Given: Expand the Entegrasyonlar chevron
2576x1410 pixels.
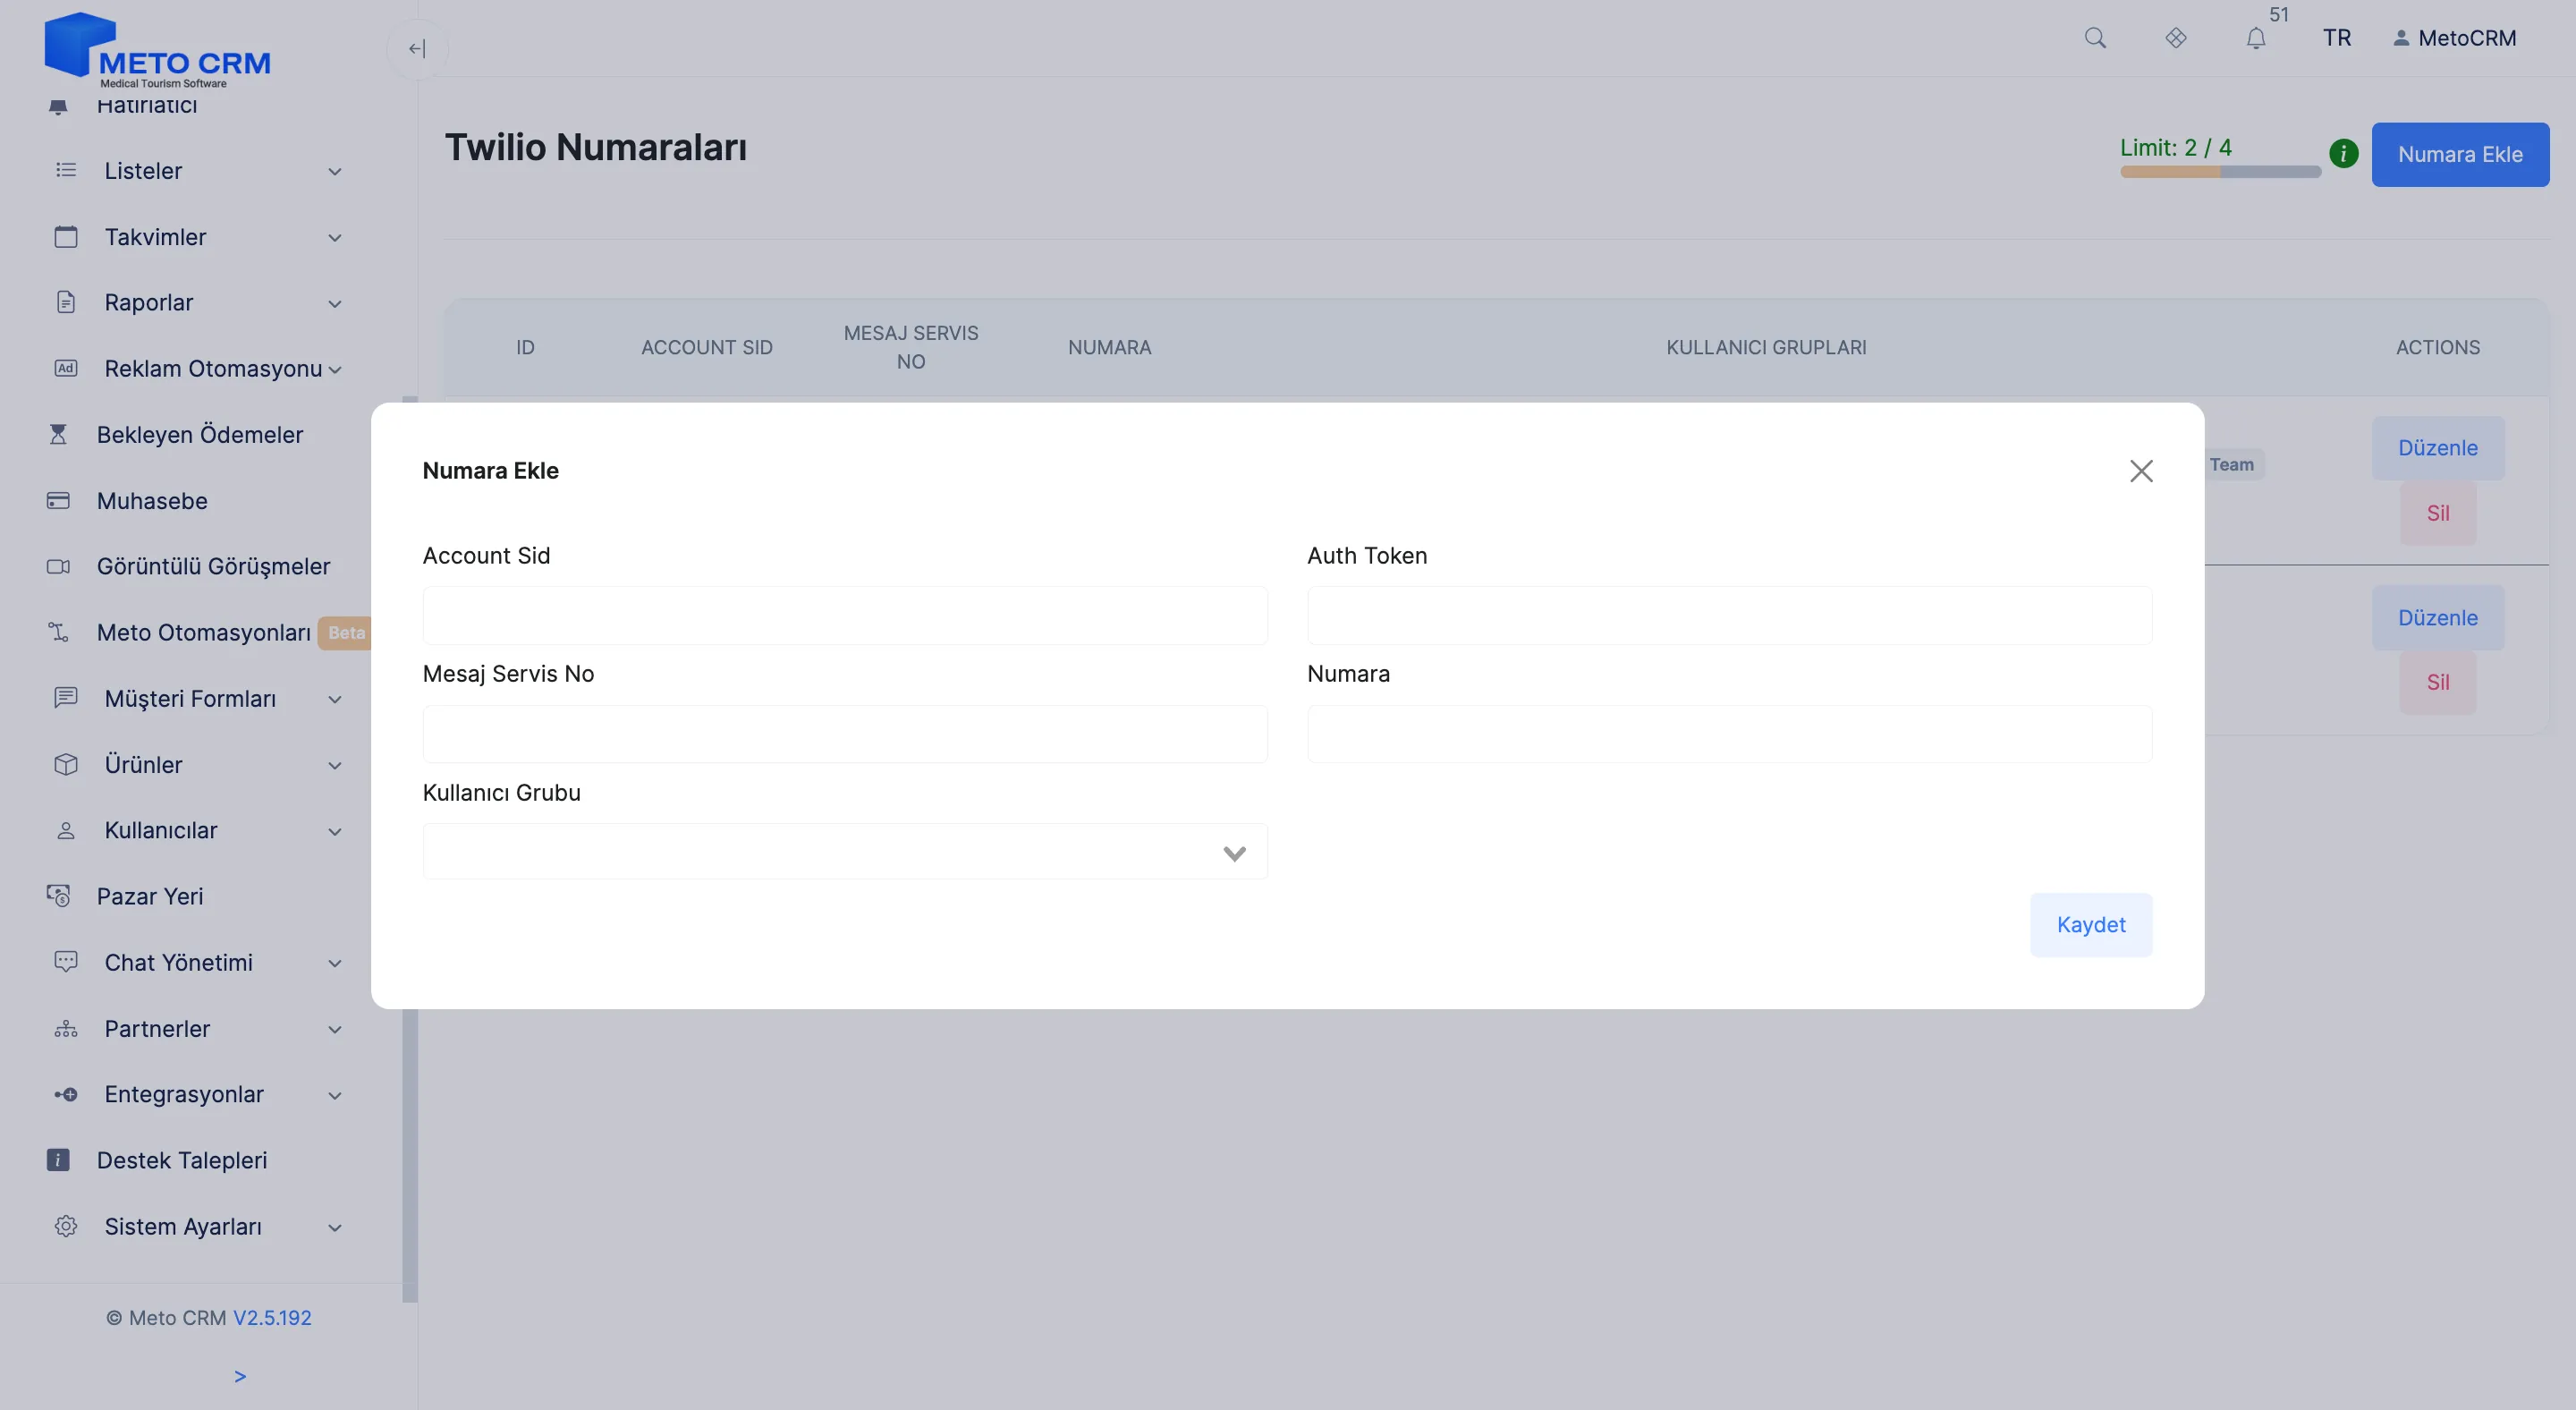Looking at the screenshot, I should pos(335,1096).
